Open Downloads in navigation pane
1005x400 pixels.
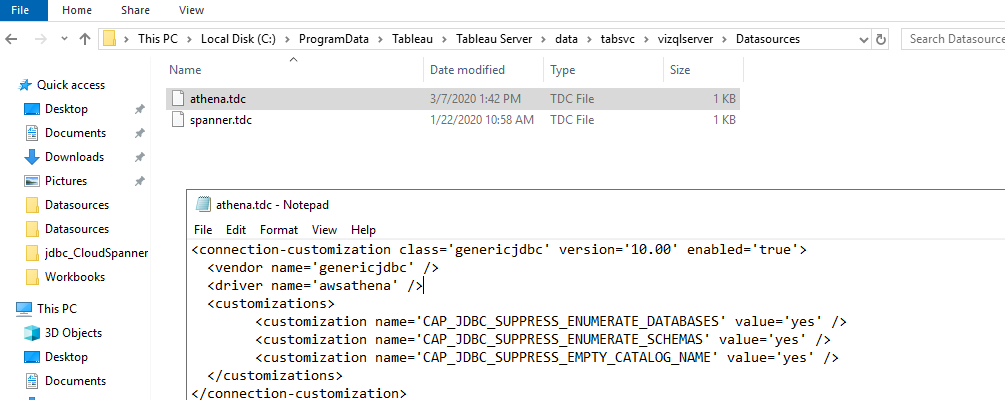point(74,156)
